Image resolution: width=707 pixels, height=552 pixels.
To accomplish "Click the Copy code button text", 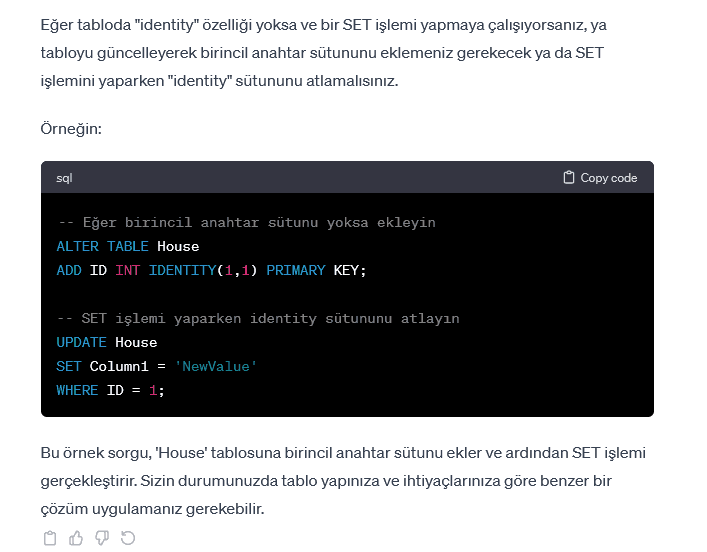I will coord(608,178).
